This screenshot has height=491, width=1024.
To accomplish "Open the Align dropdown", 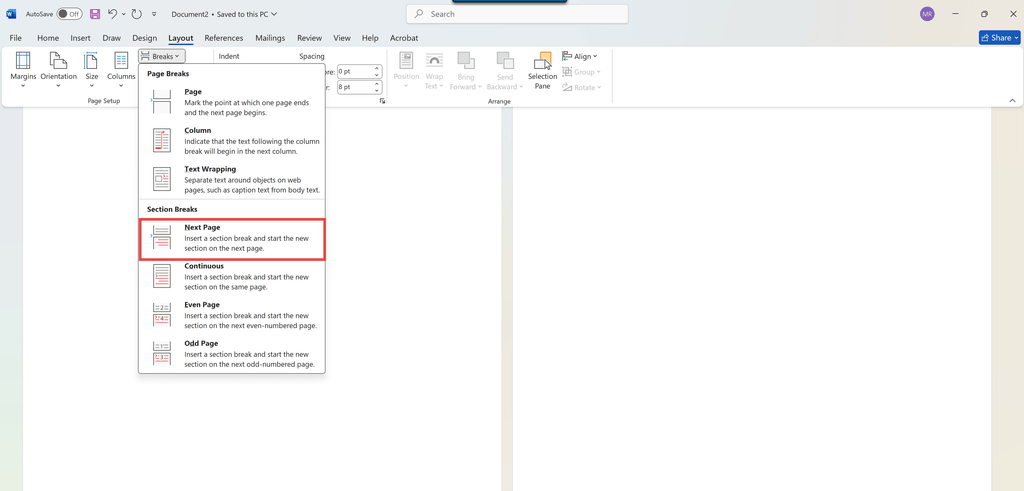I will click(580, 57).
